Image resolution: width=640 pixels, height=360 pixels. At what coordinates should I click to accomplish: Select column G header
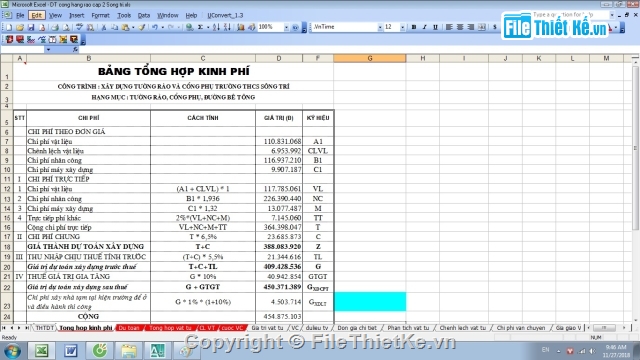370,58
